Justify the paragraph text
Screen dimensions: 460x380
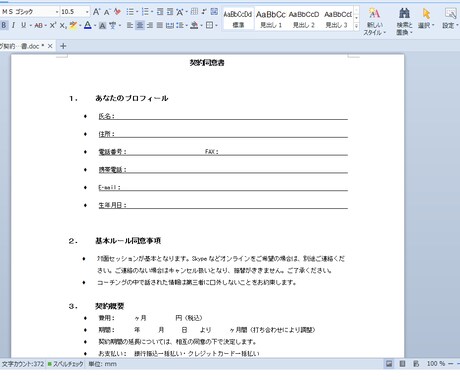coord(160,25)
